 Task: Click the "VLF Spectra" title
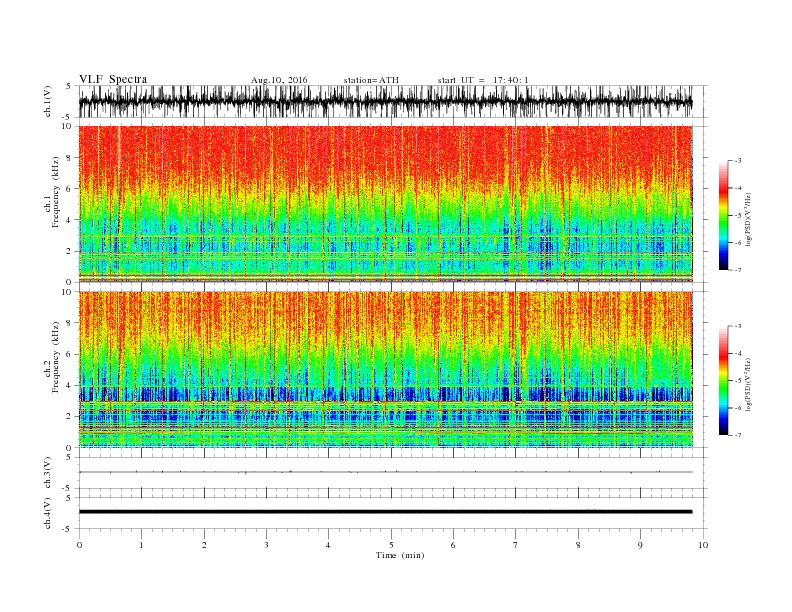point(113,79)
